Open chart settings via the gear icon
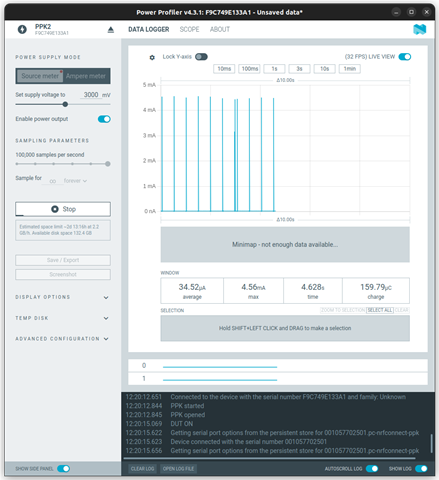 (x=152, y=57)
